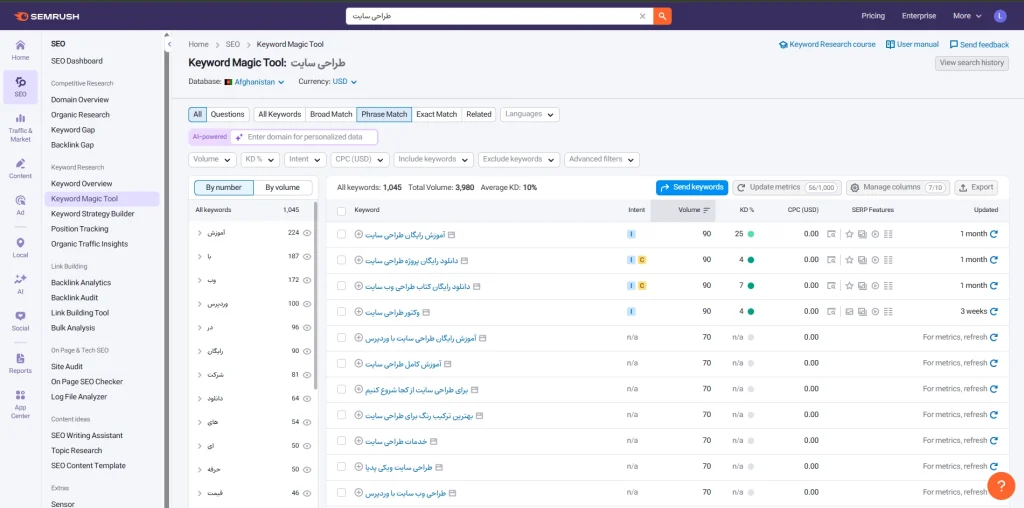Open Traffic & Market sidebar icon
Image resolution: width=1024 pixels, height=508 pixels.
tap(20, 127)
